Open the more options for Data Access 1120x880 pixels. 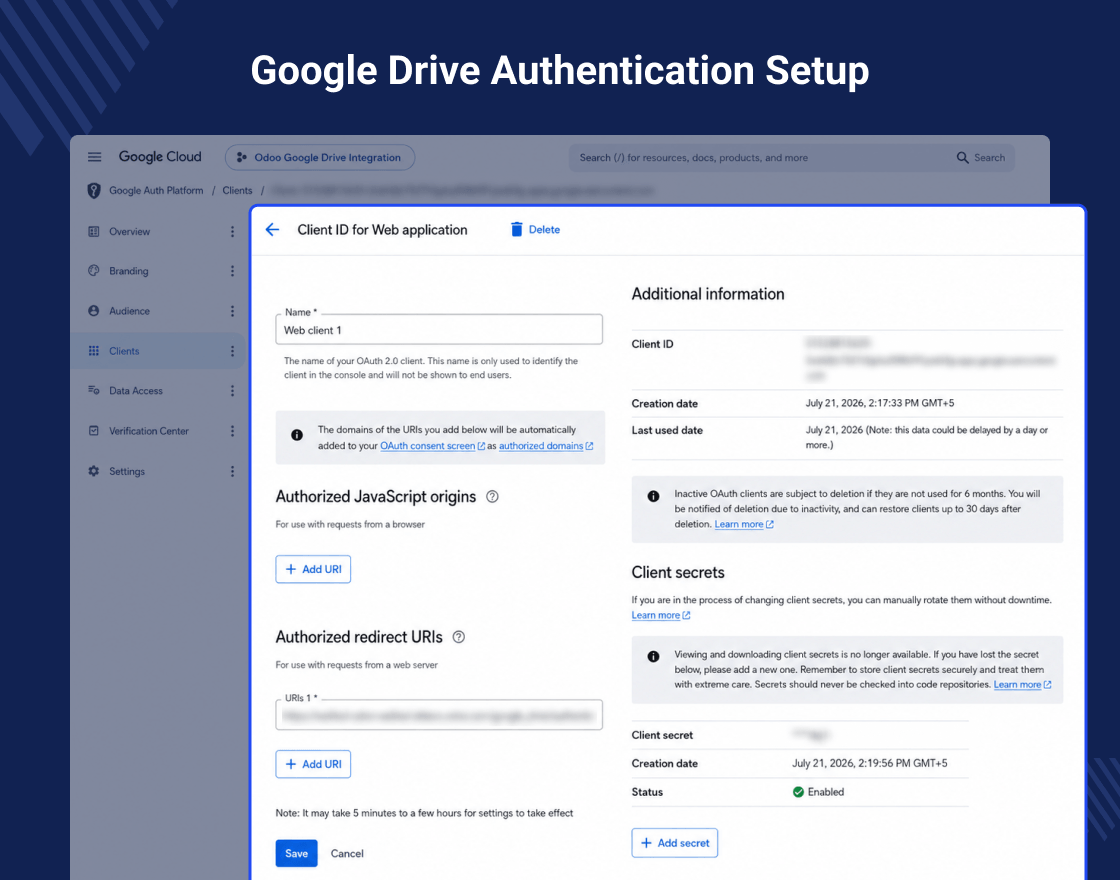click(x=232, y=391)
